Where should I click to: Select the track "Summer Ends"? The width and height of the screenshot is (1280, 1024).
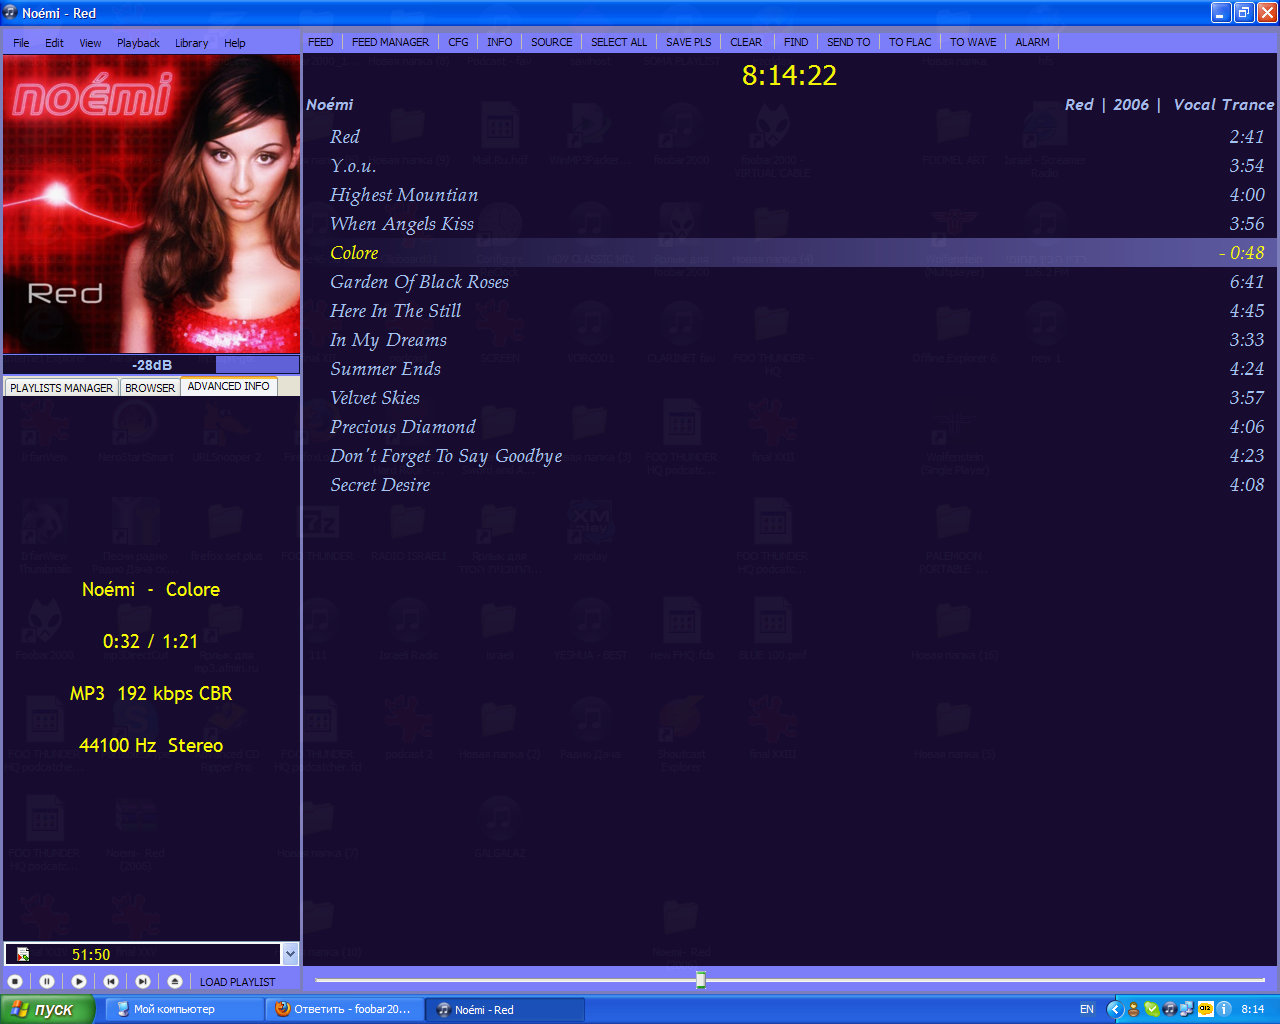coord(790,369)
